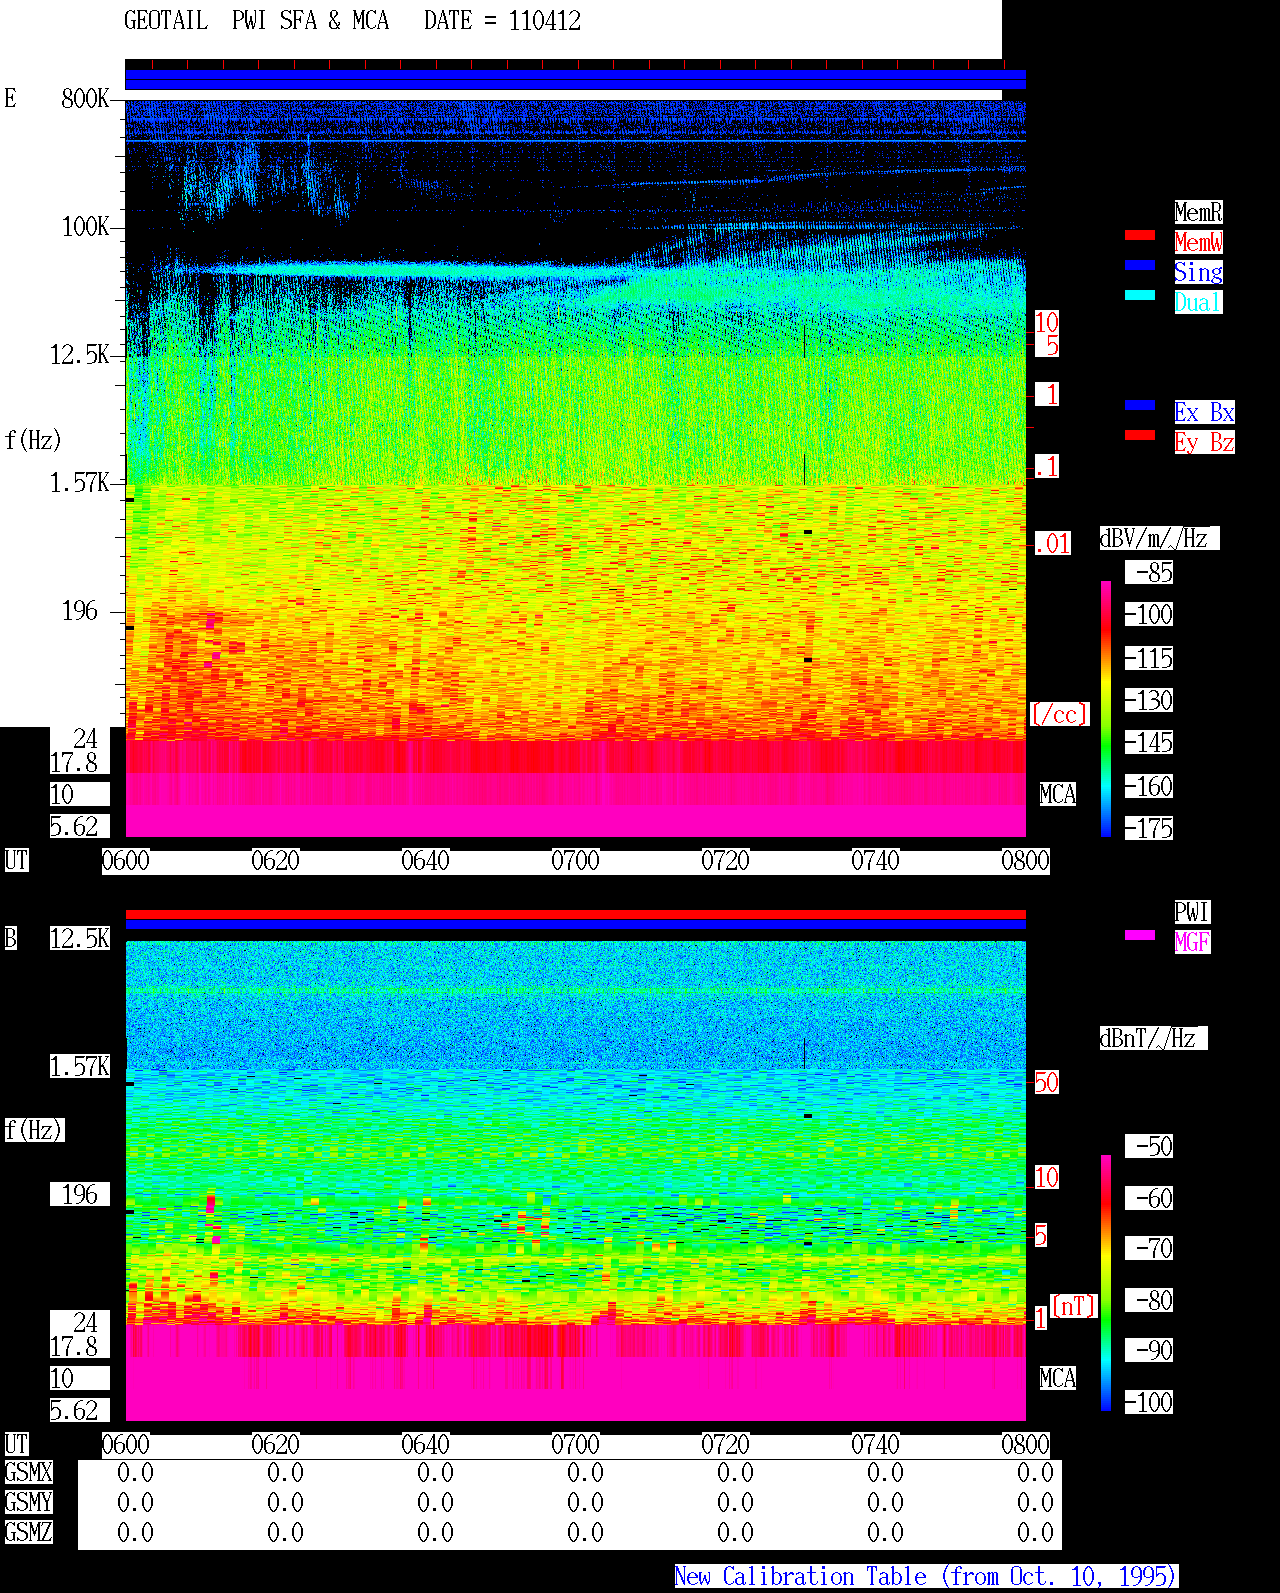
Task: Click the '-175' color scale value
Action: tap(1150, 828)
